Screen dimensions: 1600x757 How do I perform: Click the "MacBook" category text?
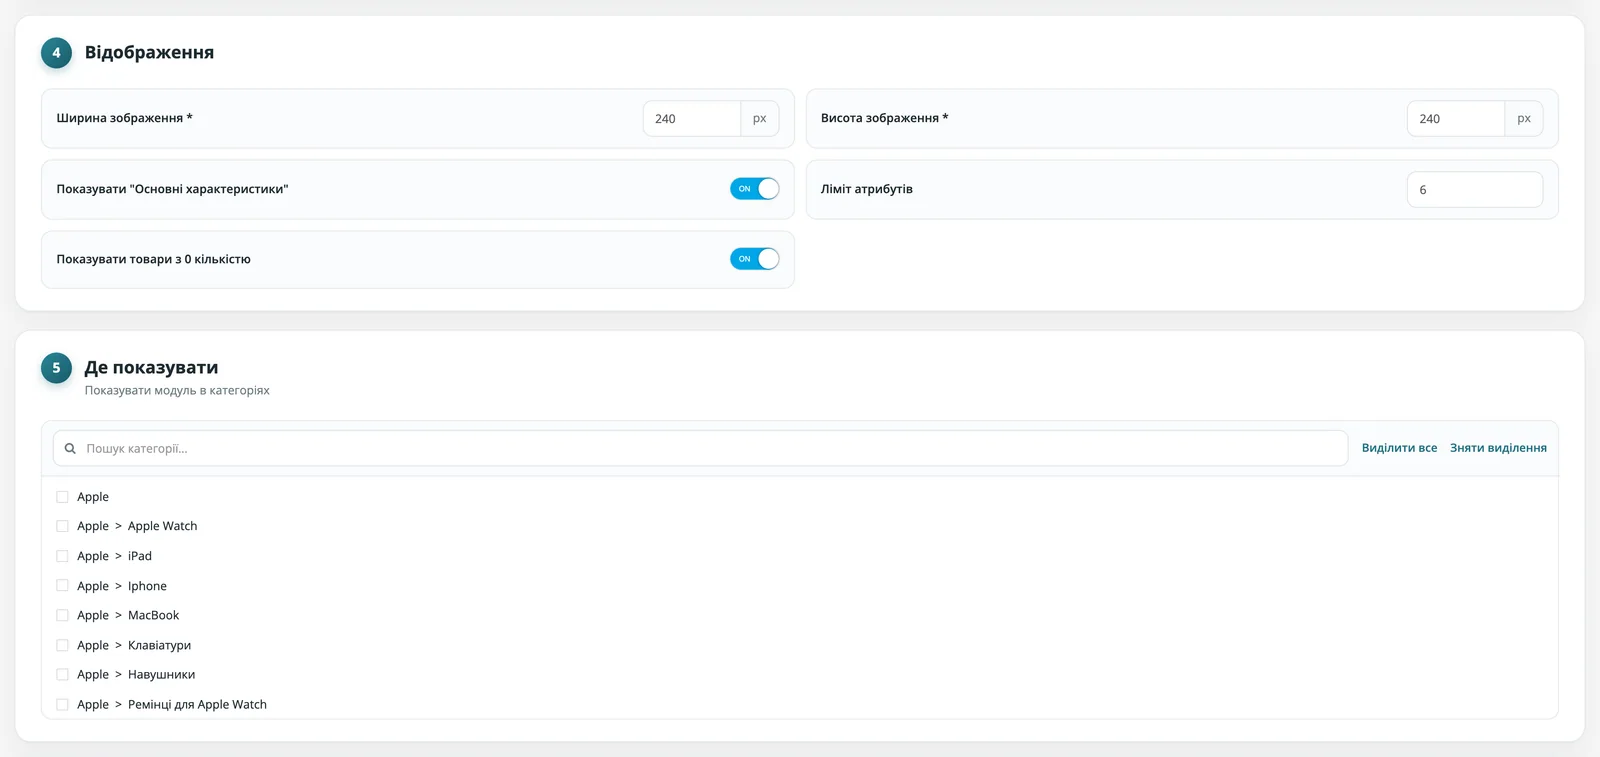153,615
